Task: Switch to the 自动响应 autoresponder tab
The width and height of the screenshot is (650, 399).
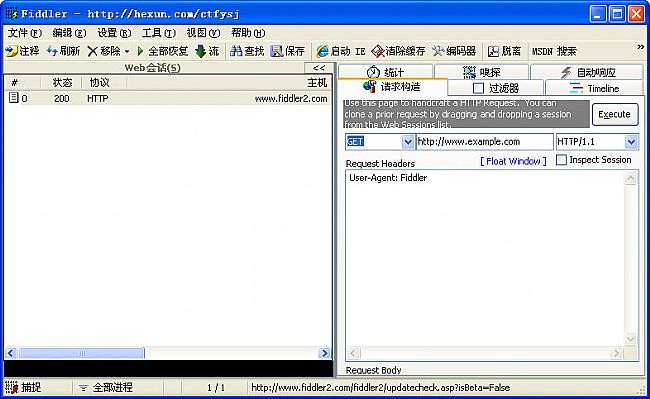Action: [587, 72]
